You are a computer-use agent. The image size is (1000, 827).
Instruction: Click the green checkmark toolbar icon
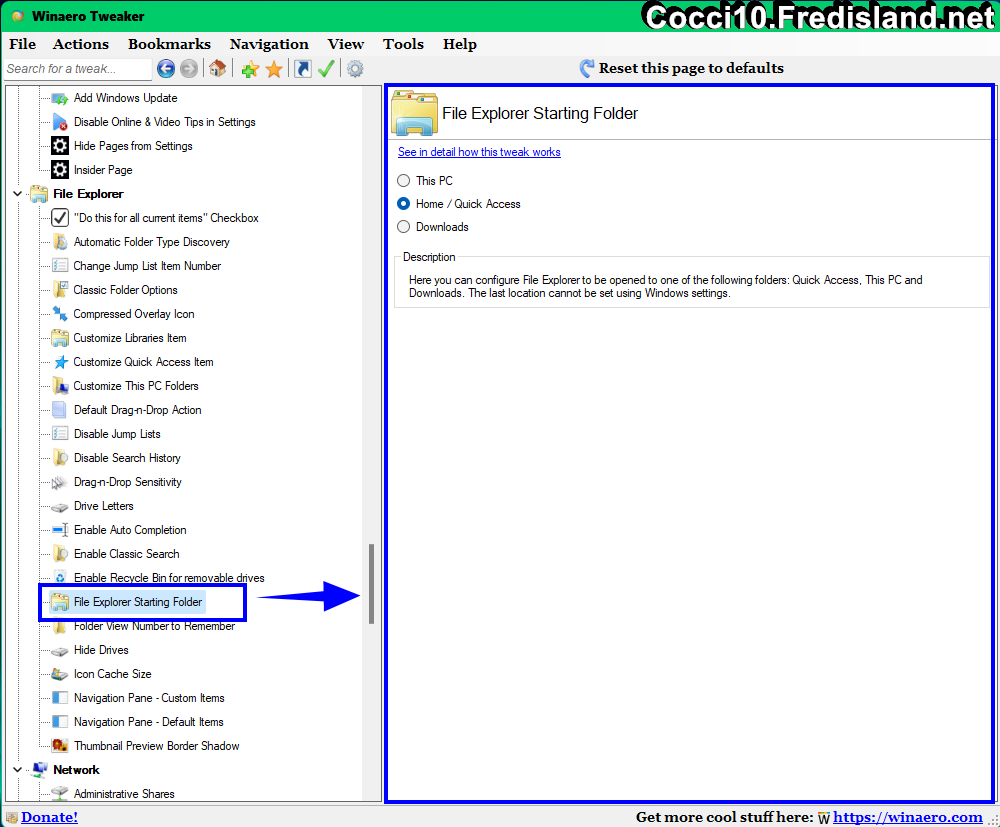[x=326, y=68]
